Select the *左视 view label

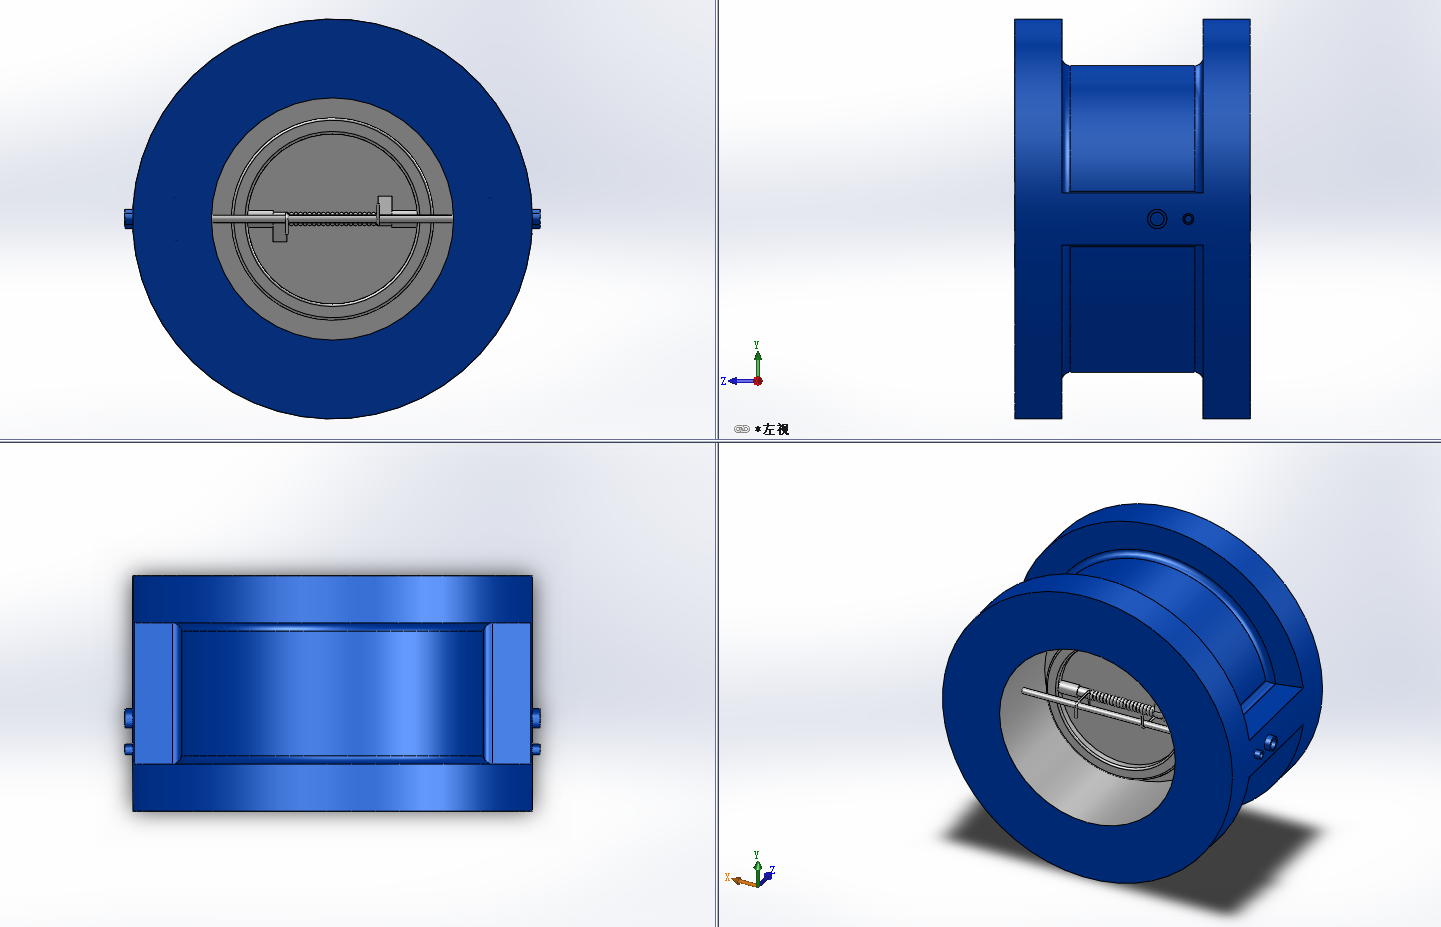[x=772, y=429]
